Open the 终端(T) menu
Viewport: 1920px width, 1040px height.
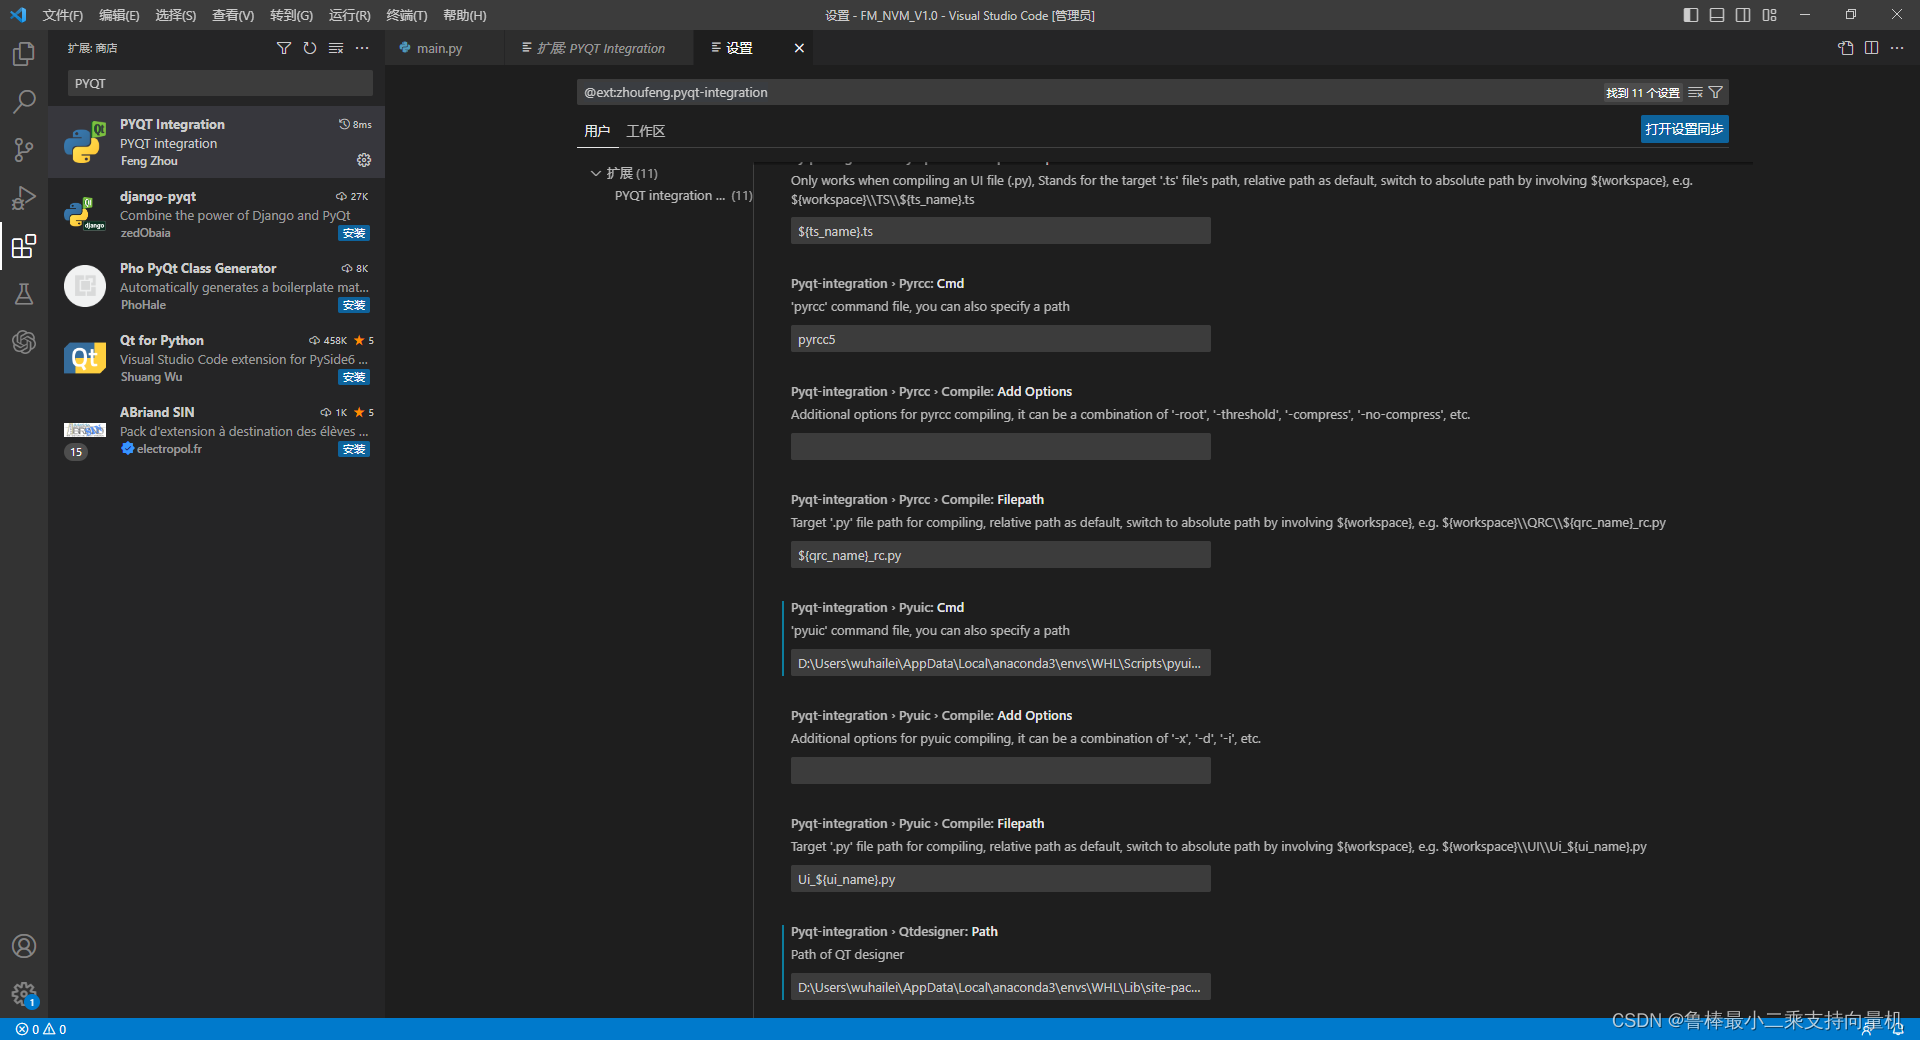click(407, 15)
